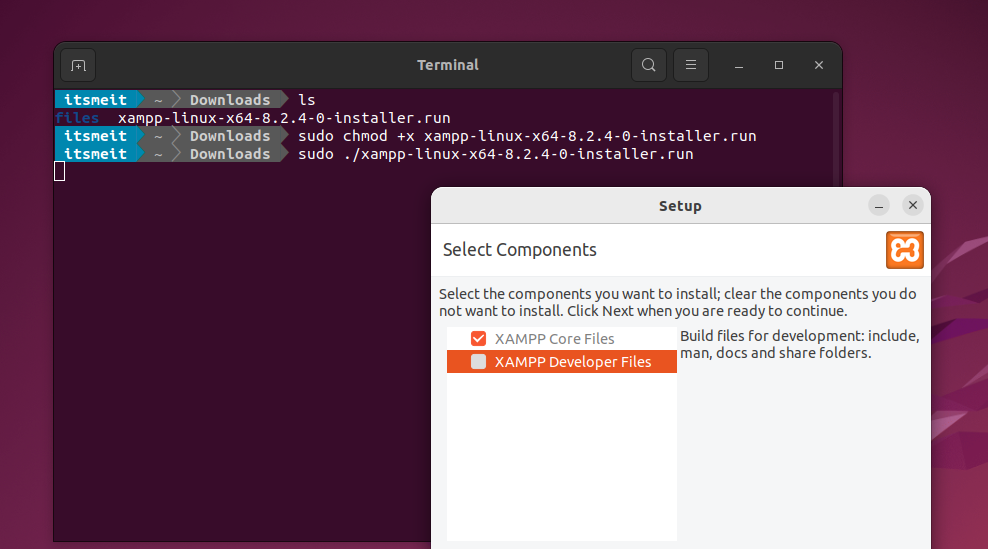
Task: Click the Setup dialog title bar
Action: pos(680,206)
